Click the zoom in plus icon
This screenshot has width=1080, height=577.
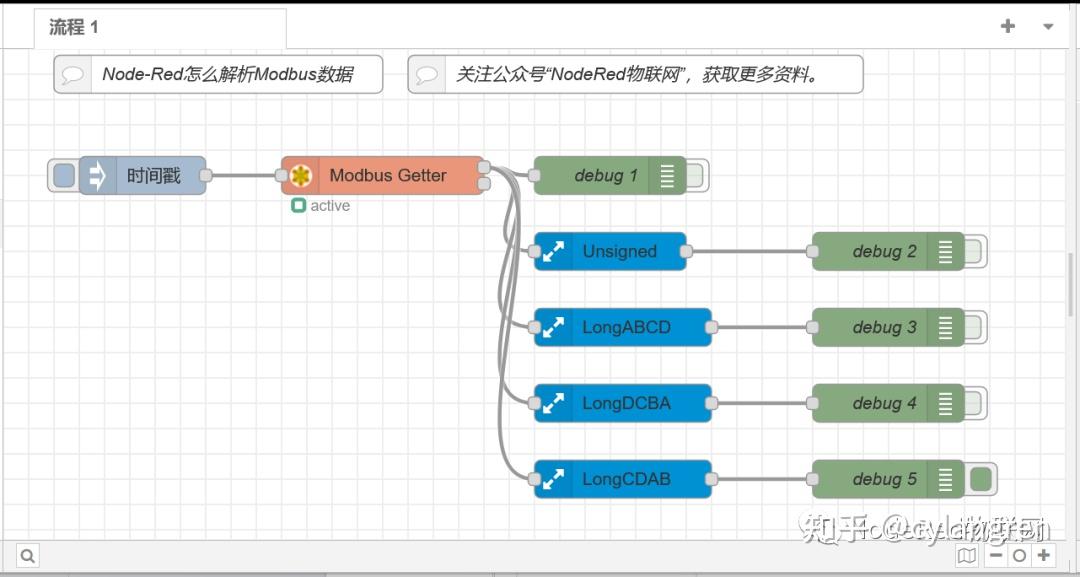tap(1043, 555)
